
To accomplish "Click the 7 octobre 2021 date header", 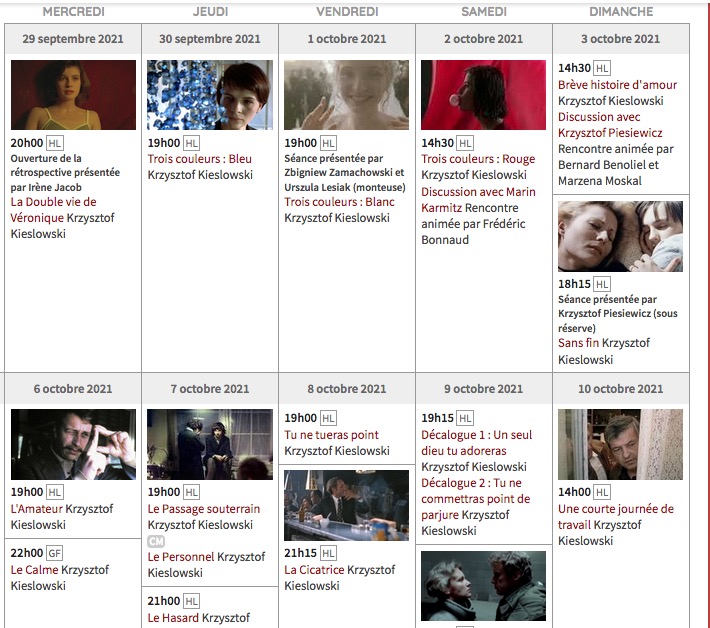I will [210, 389].
